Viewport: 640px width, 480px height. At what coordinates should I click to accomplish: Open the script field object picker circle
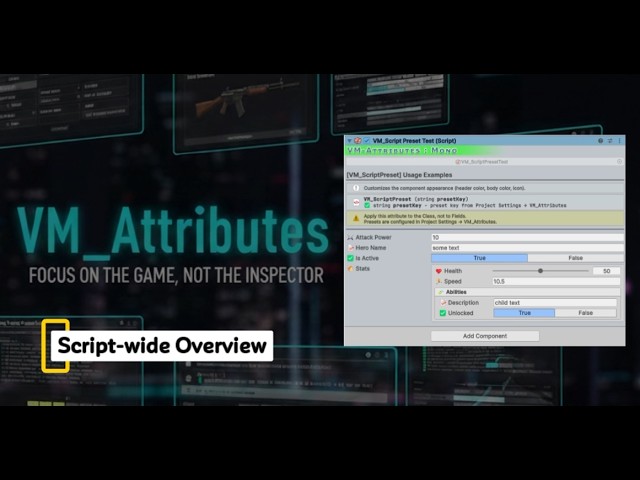point(619,162)
